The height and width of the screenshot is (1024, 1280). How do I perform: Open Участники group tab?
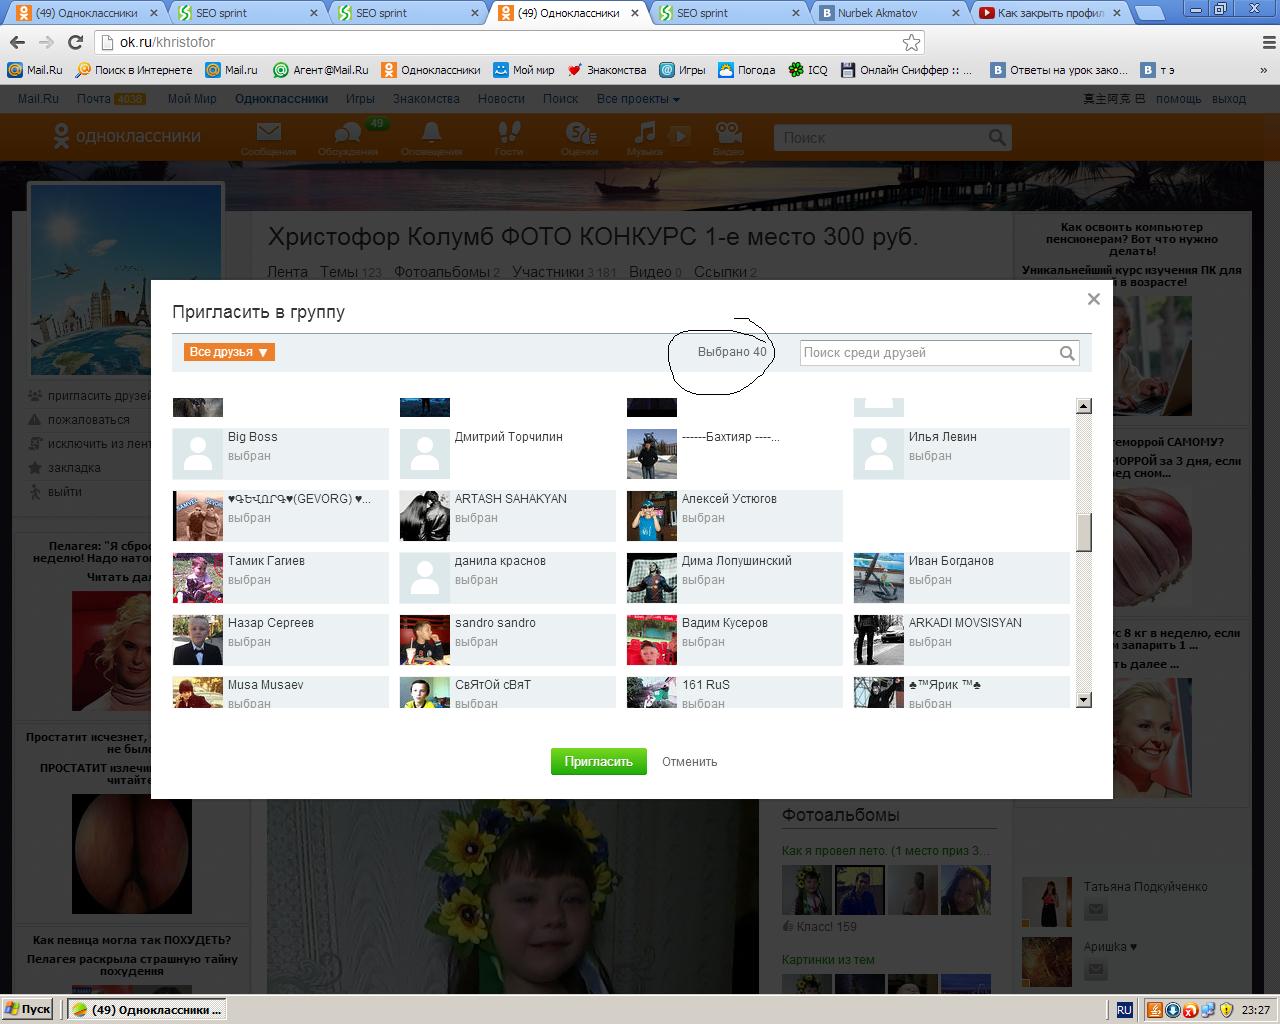[x=564, y=272]
